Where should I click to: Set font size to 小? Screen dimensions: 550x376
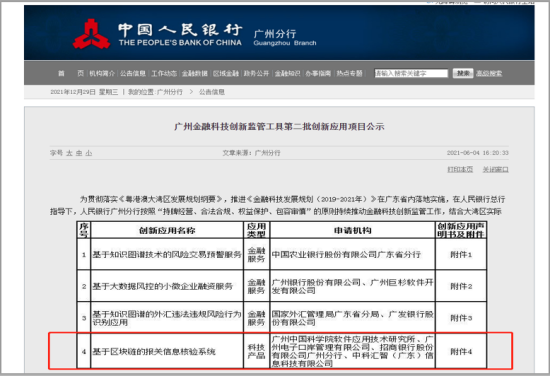(x=89, y=153)
